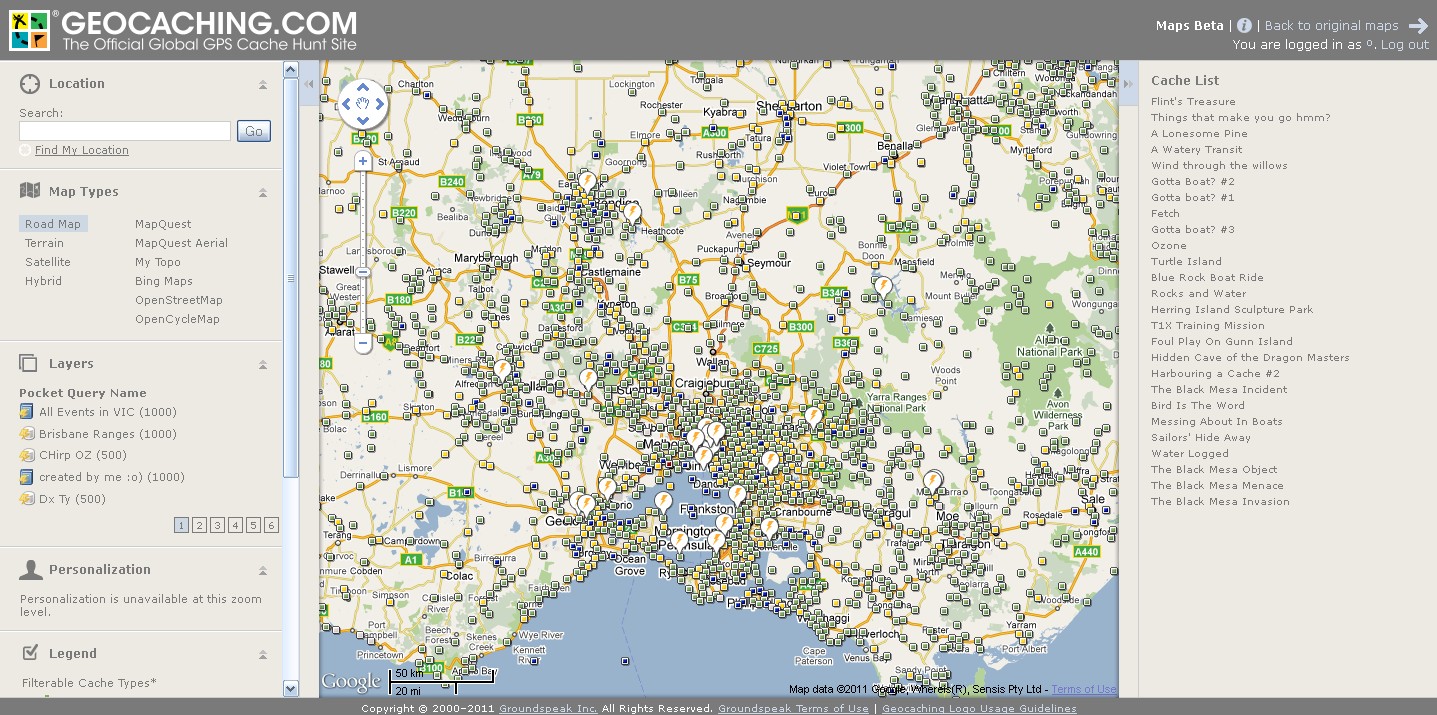1437x715 pixels.
Task: Open Turtle Island in the Cache List
Action: point(1186,262)
